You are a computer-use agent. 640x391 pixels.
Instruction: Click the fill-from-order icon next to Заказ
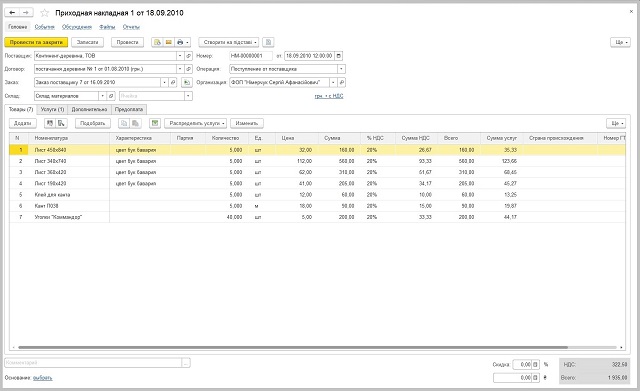point(187,83)
